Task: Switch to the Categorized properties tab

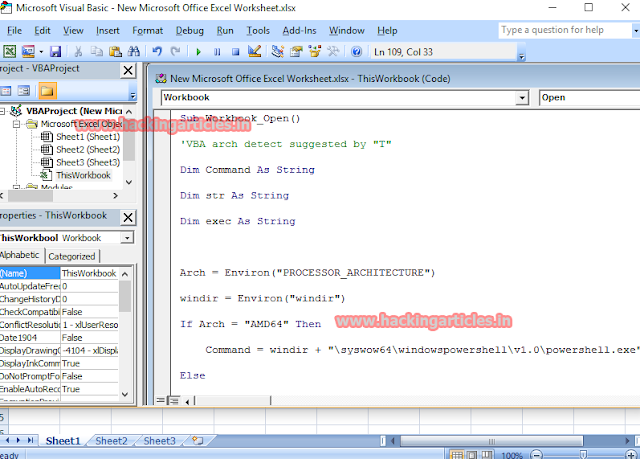Action: click(x=72, y=257)
